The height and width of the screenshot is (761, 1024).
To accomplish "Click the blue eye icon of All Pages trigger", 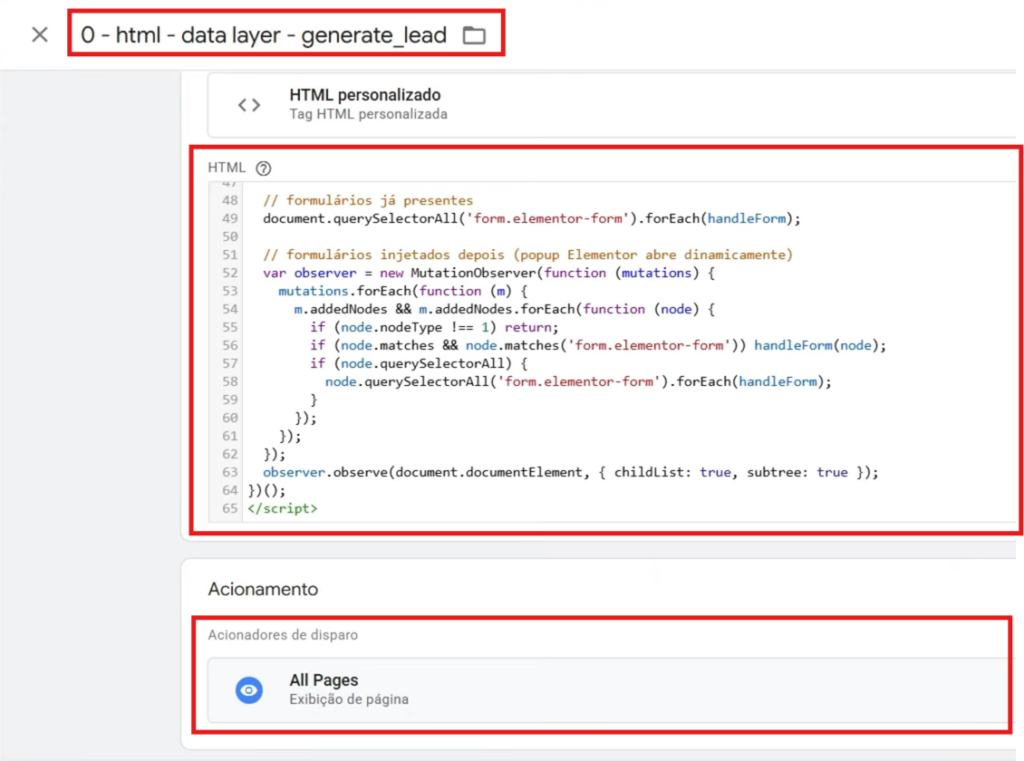I will [249, 690].
